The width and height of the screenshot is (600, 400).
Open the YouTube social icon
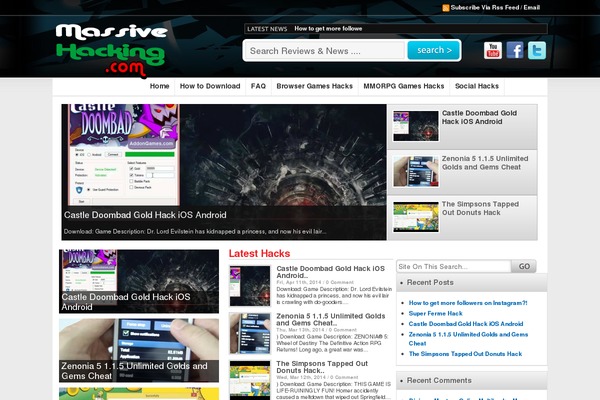click(493, 51)
